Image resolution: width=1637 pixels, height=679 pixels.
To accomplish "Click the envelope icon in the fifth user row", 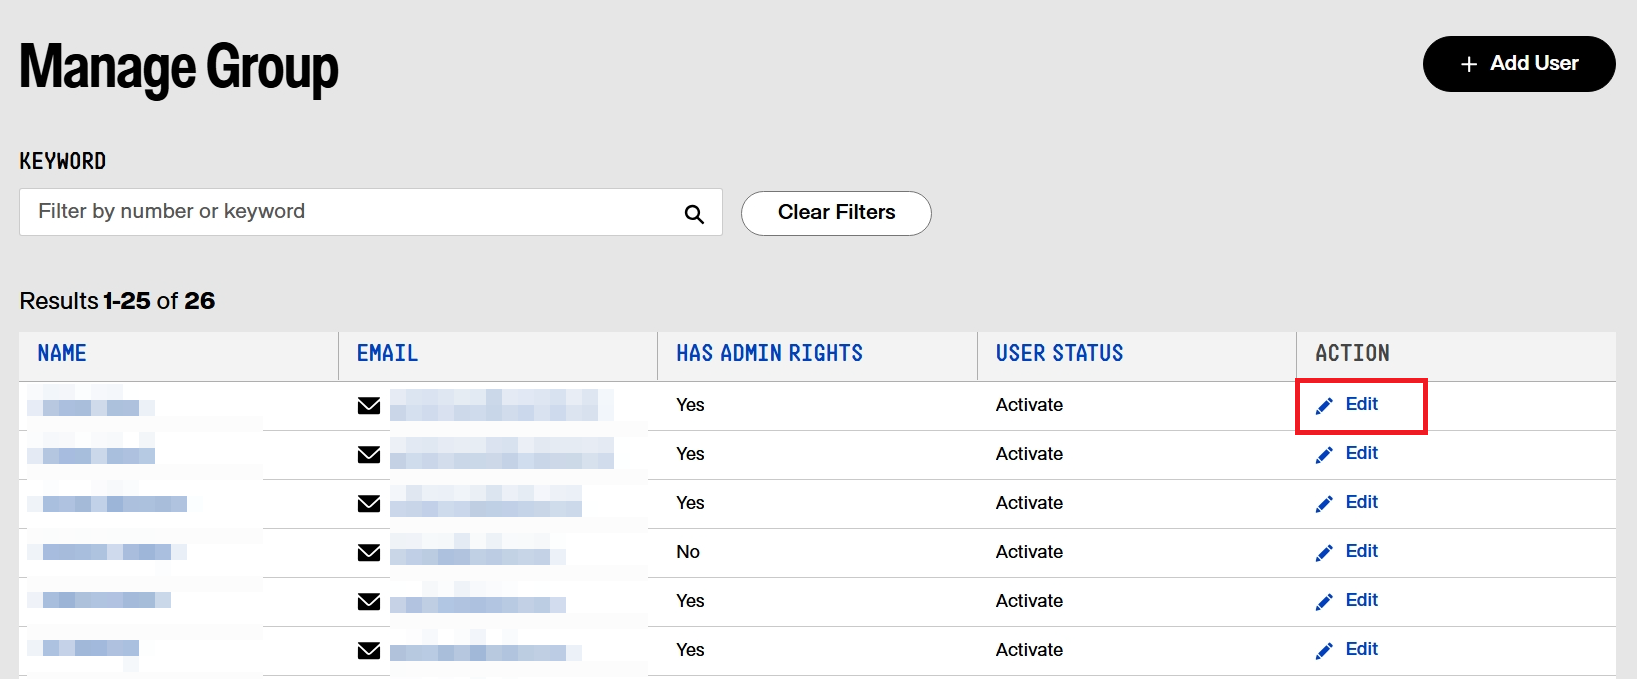I will pos(369,601).
